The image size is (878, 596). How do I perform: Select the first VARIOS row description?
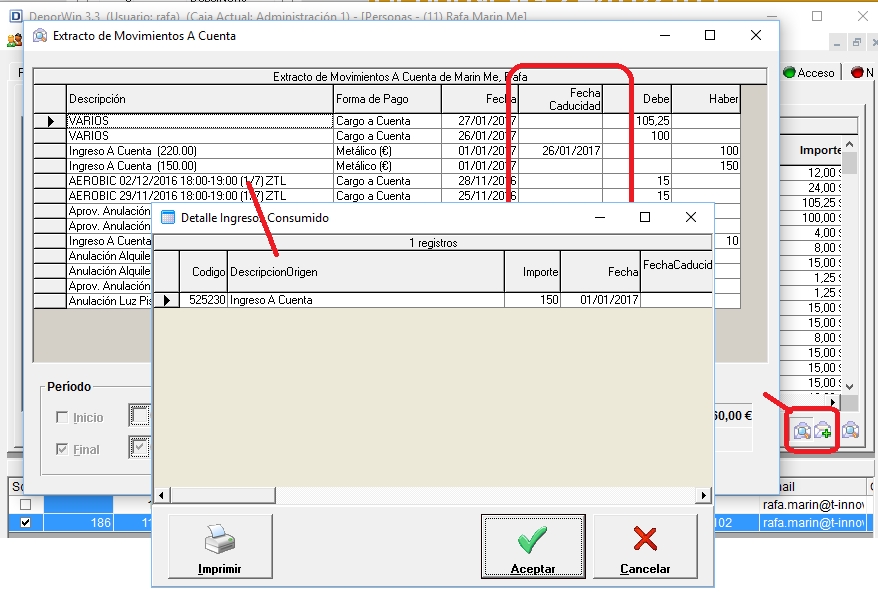click(199, 121)
